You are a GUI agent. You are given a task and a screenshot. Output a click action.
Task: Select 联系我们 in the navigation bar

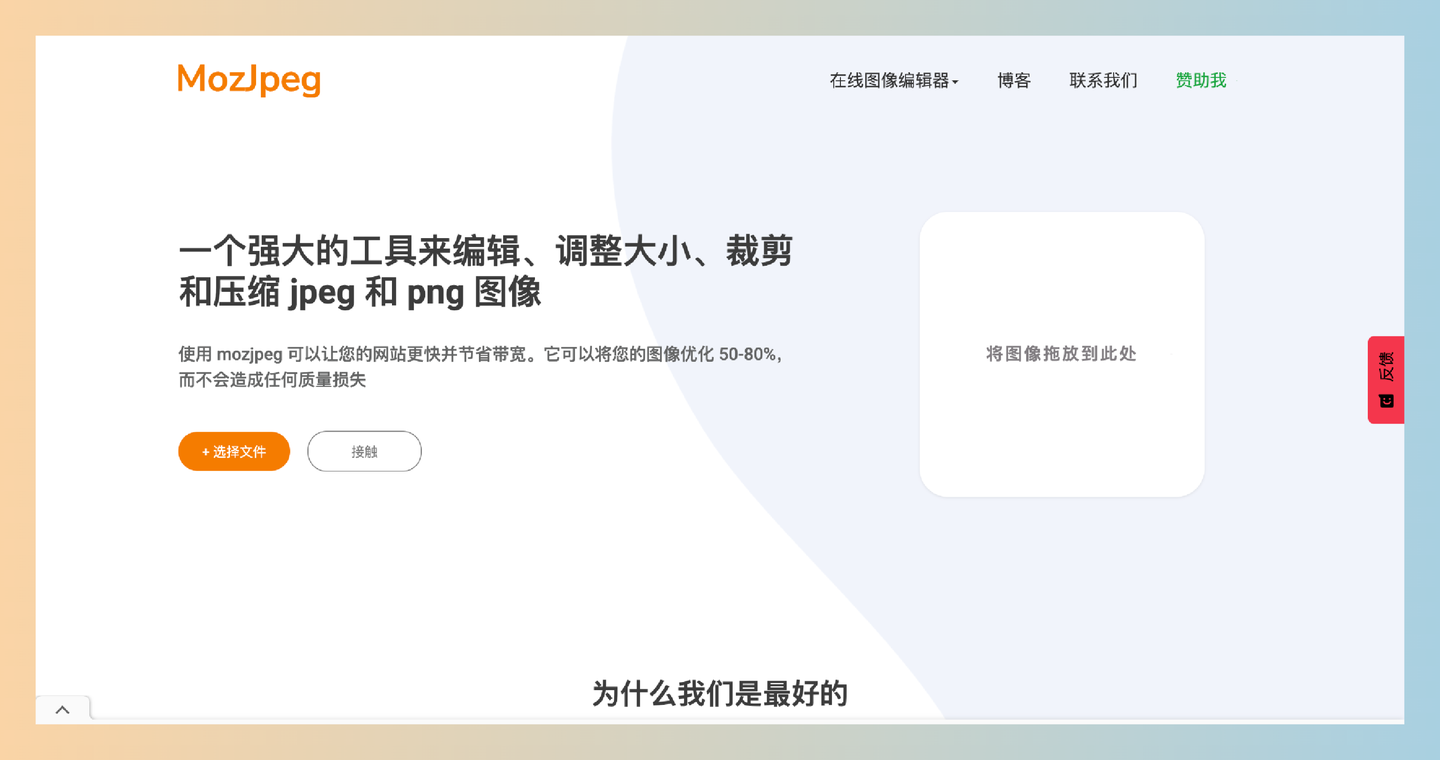[1103, 80]
